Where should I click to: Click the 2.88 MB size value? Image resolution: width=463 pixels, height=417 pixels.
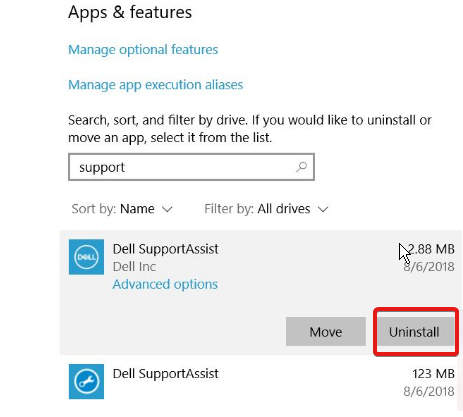pos(430,249)
